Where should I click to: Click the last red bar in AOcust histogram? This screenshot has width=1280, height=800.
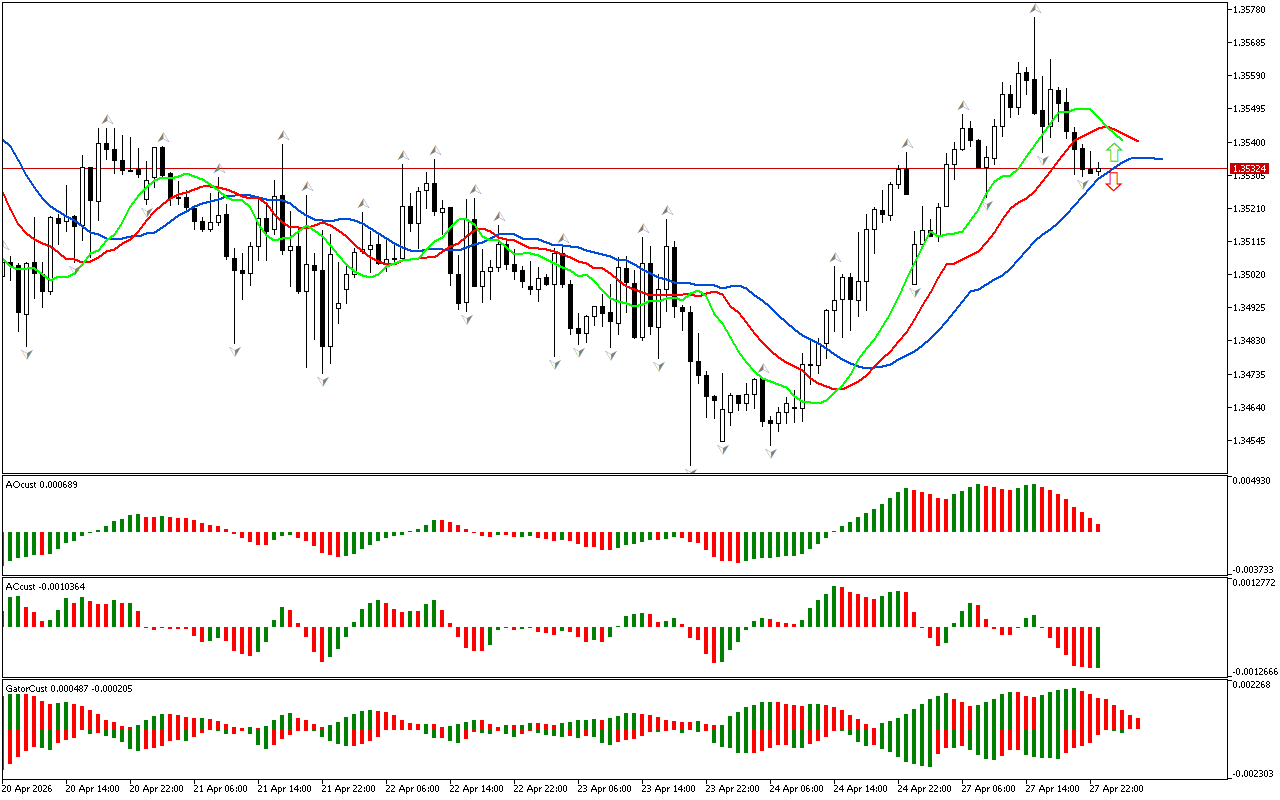[1098, 526]
